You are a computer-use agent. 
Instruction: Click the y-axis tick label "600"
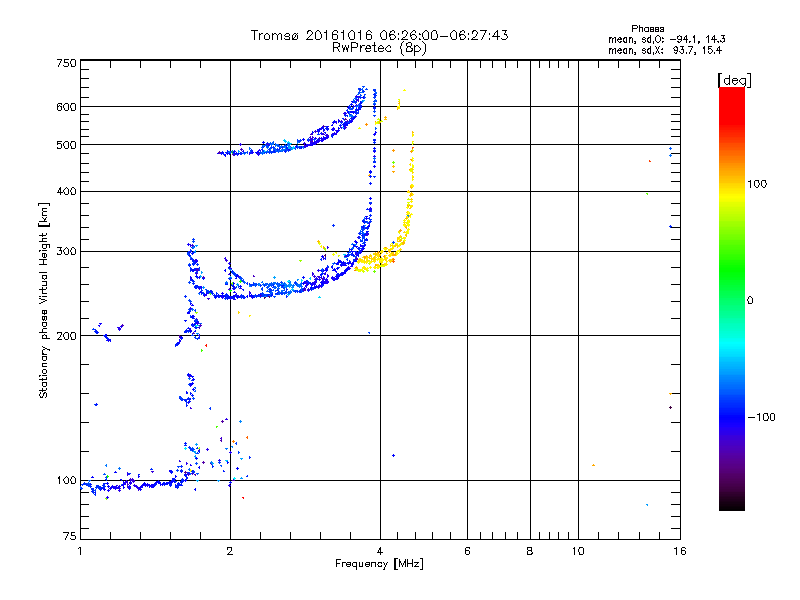click(x=66, y=107)
